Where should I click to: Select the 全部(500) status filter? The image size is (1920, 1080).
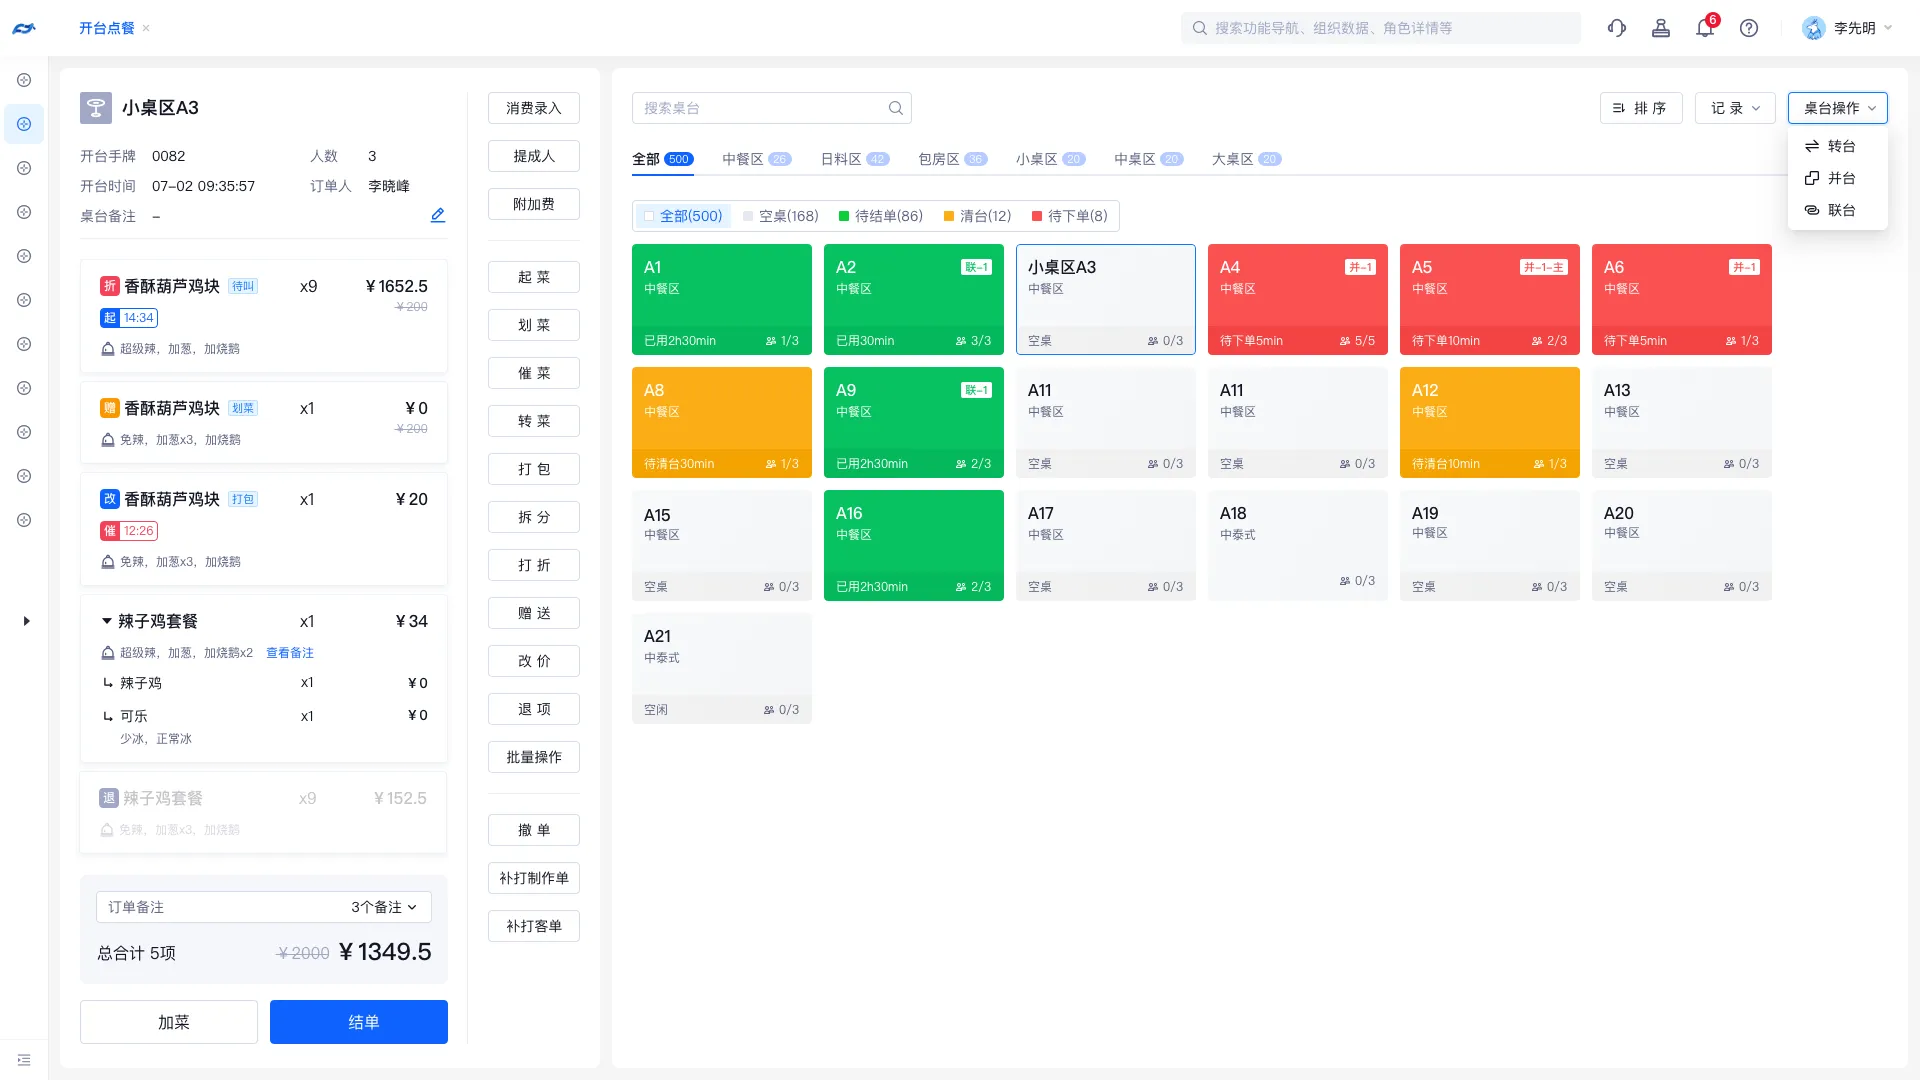coord(683,216)
